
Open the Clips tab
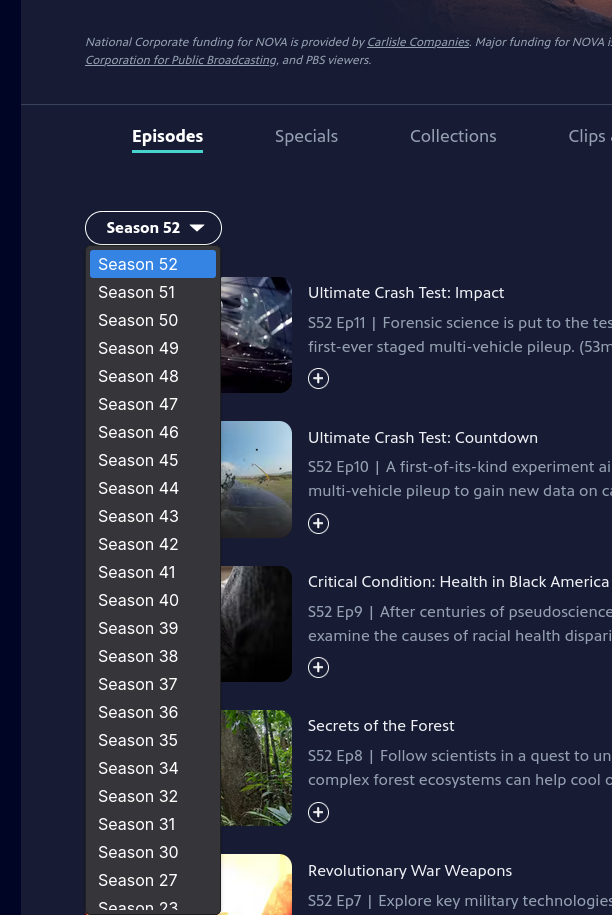(589, 137)
